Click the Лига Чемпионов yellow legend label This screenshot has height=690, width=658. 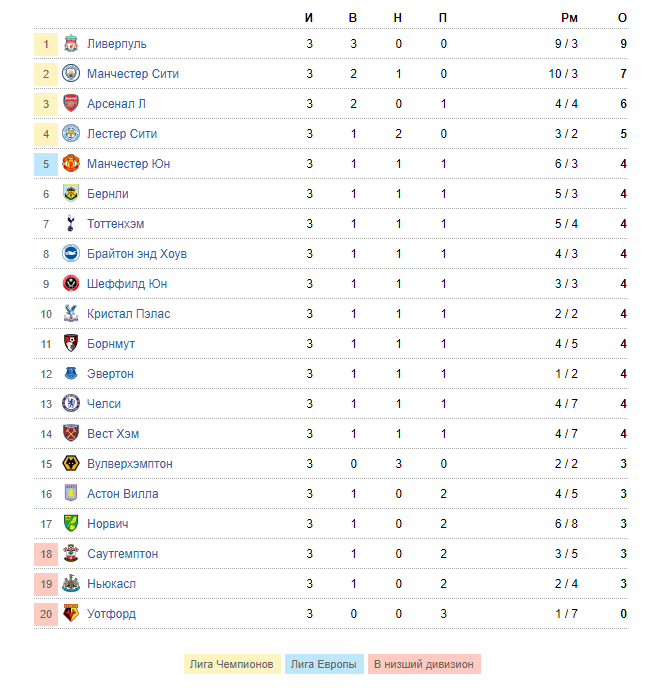232,664
